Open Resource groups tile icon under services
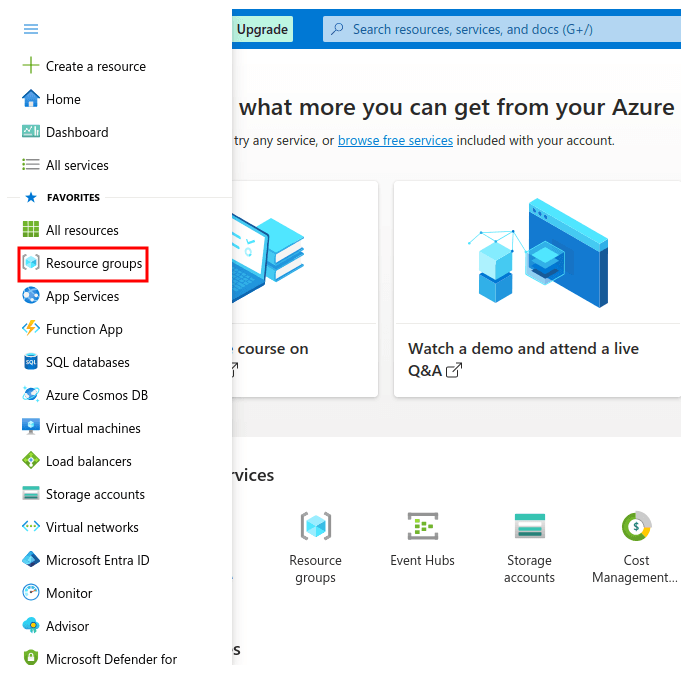 coord(316,526)
